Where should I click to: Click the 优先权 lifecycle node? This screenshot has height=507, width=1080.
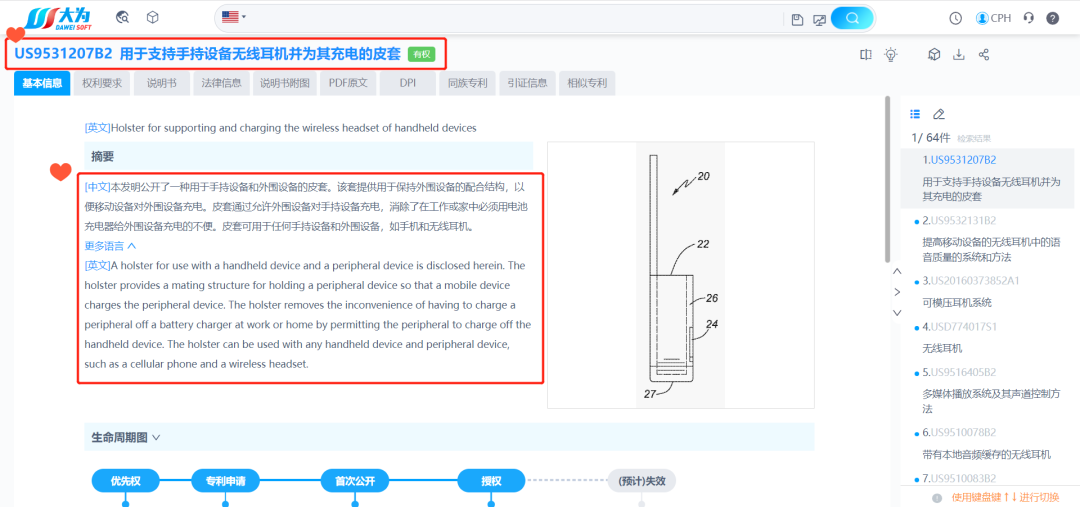(125, 481)
